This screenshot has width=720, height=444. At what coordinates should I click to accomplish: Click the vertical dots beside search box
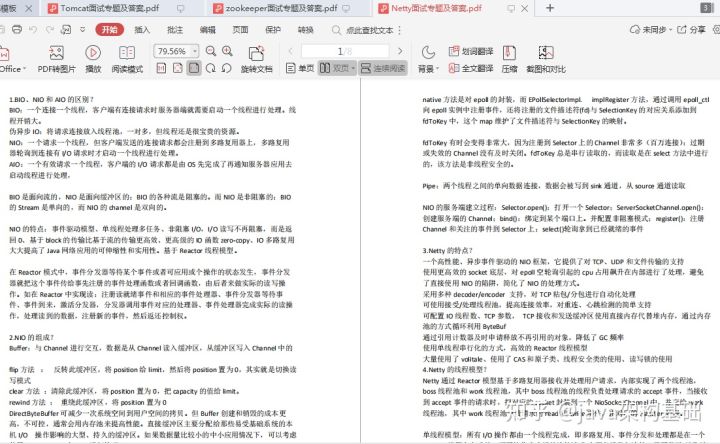400,30
